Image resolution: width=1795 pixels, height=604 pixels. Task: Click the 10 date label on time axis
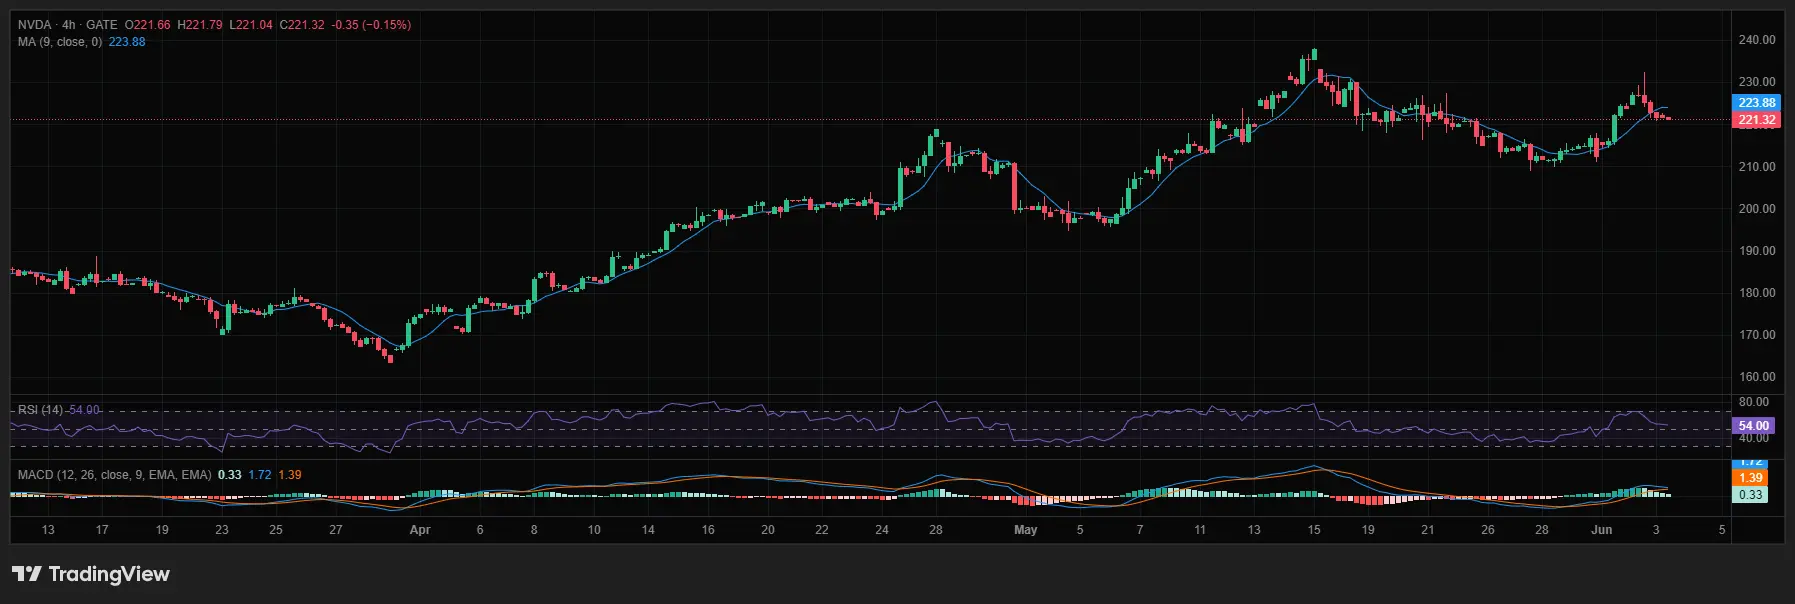[594, 530]
